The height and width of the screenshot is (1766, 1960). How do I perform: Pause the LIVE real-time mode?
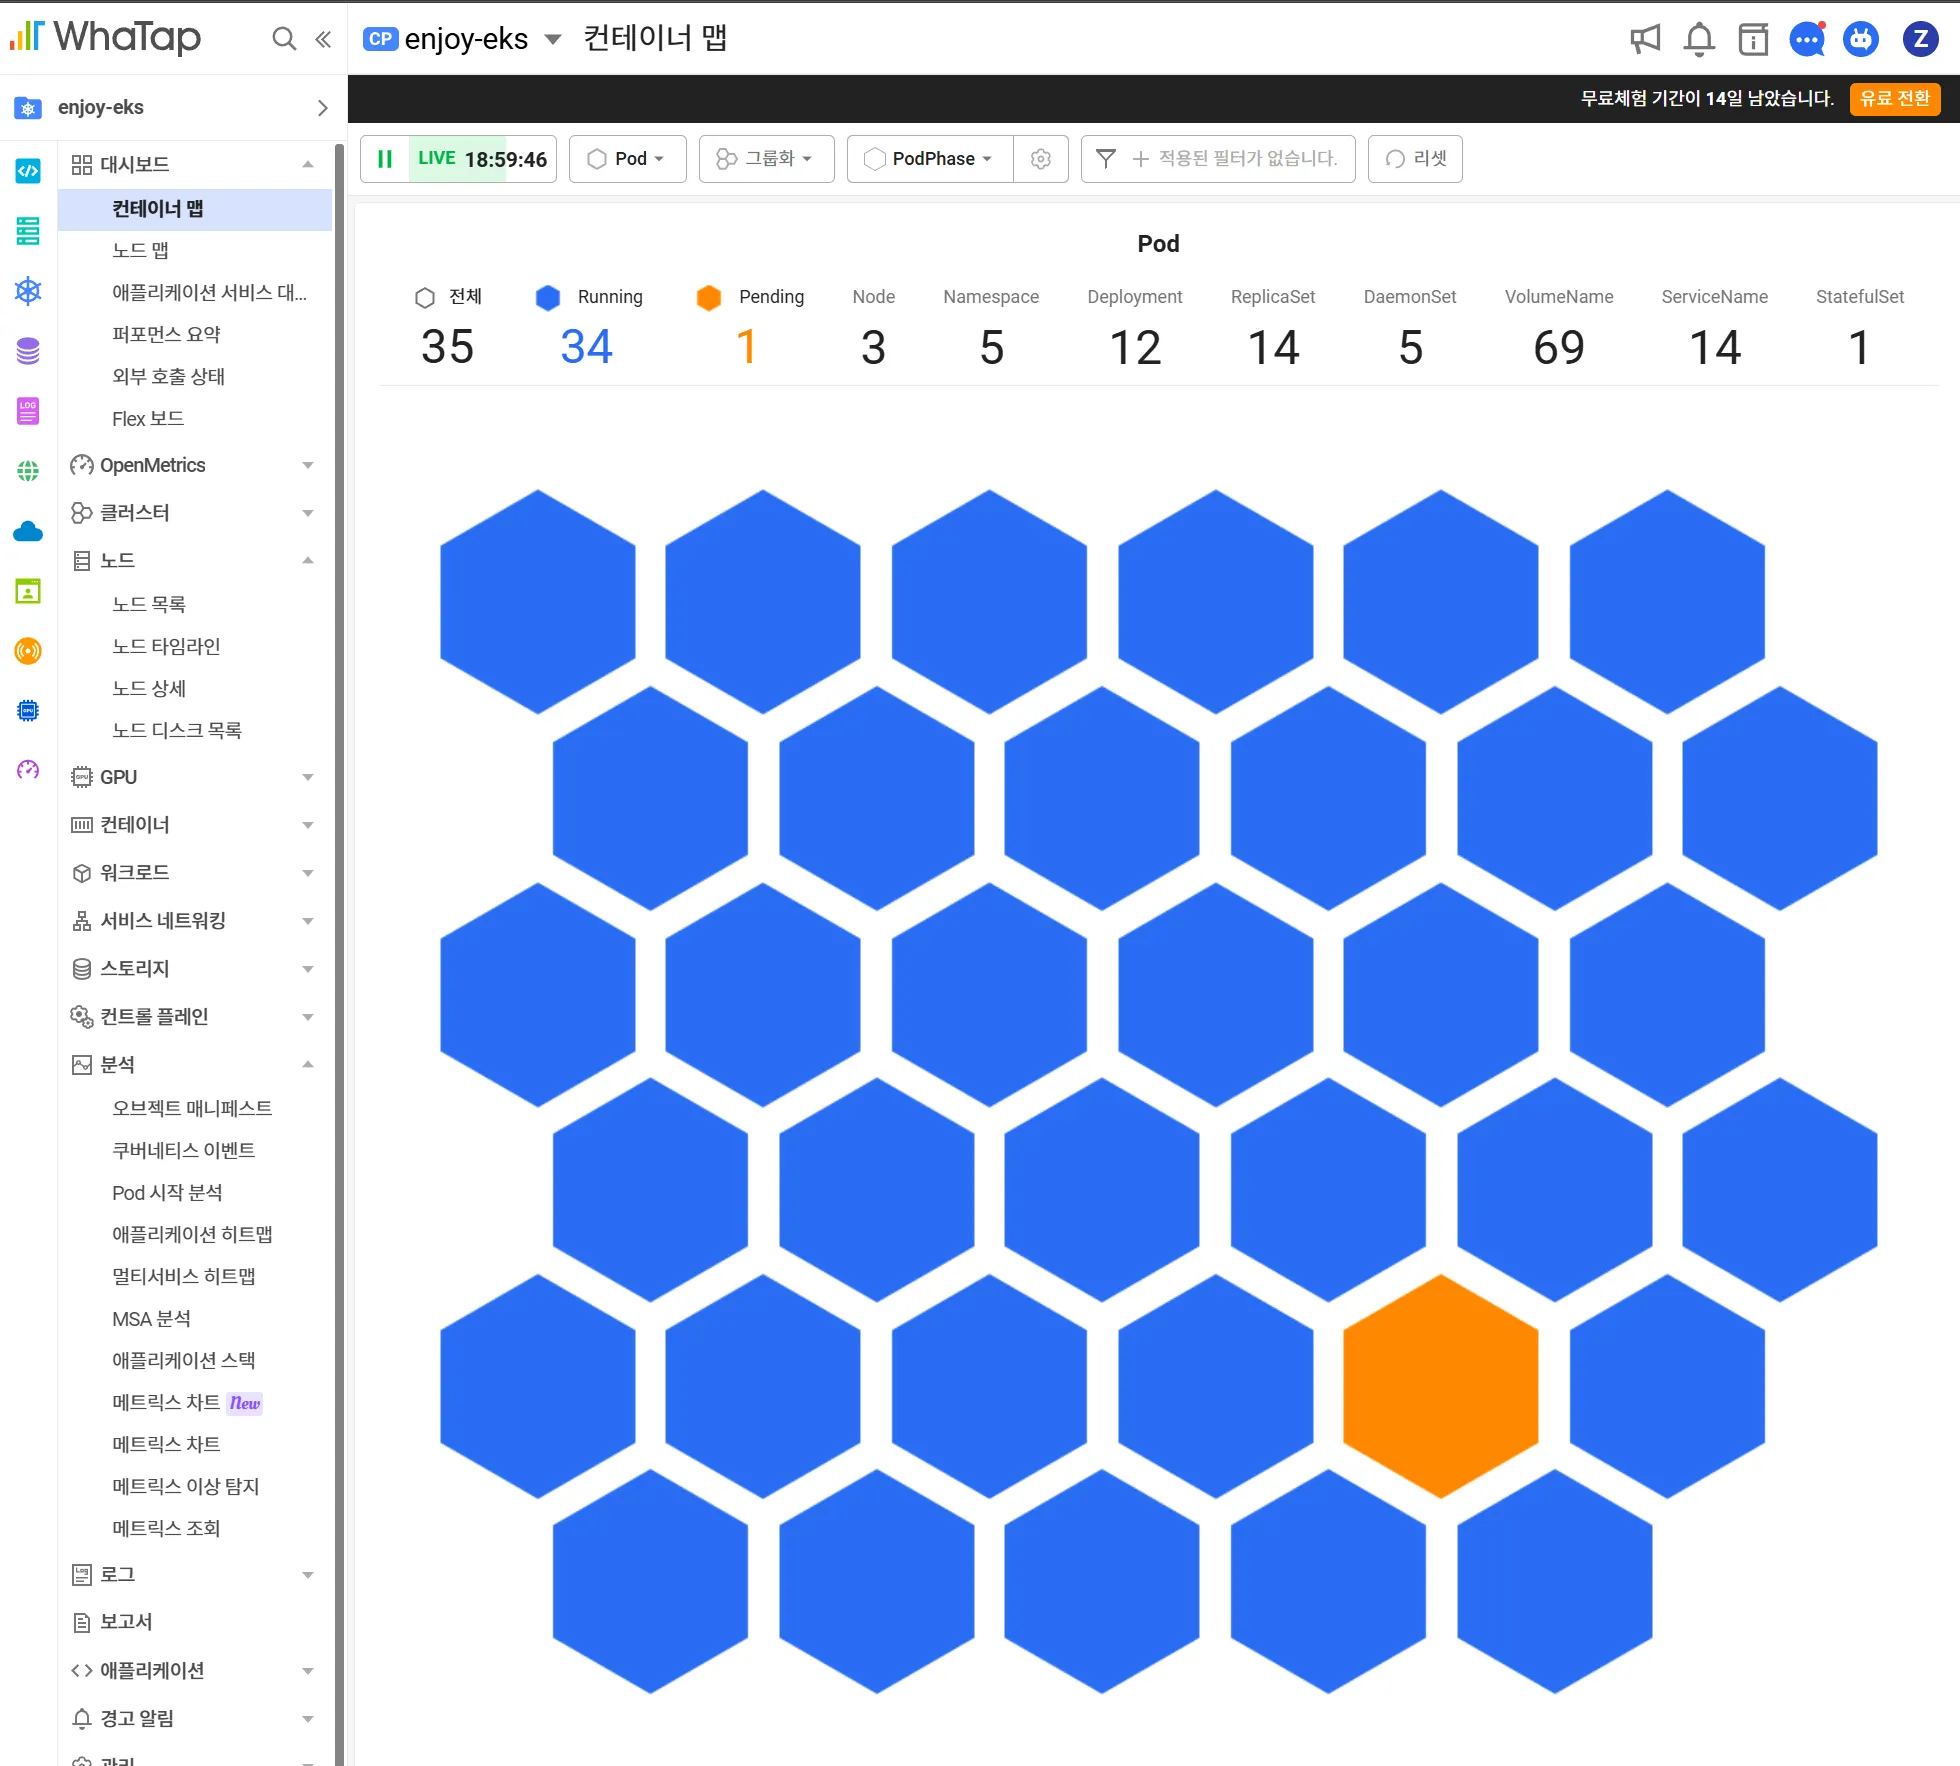coord(385,159)
